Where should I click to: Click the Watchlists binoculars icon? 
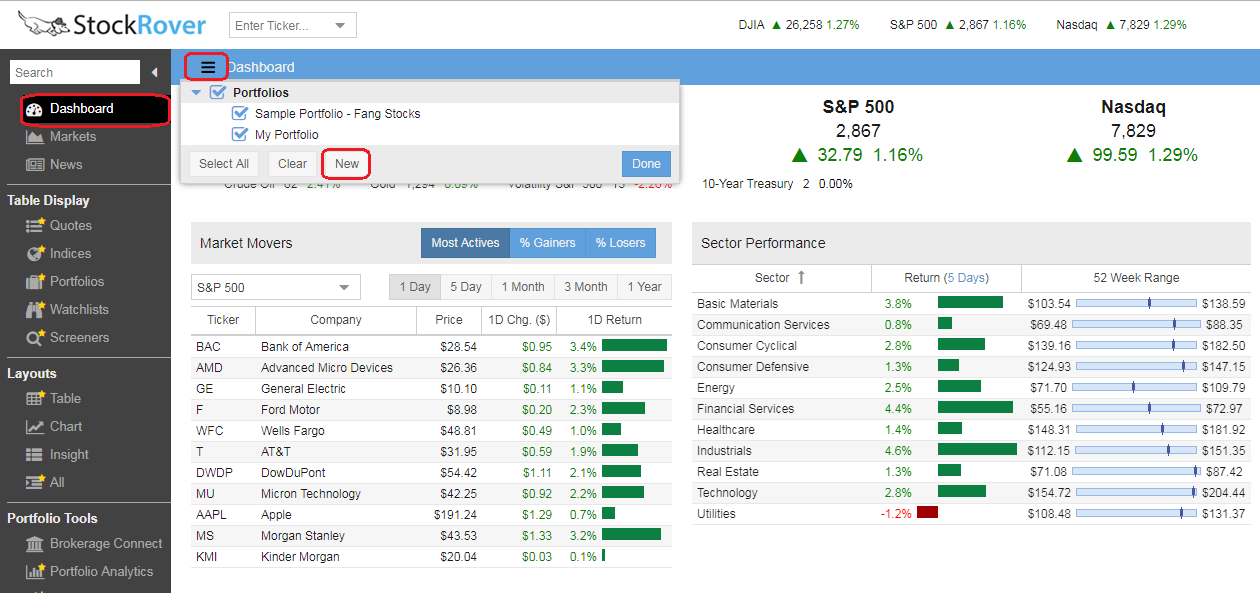pos(35,310)
